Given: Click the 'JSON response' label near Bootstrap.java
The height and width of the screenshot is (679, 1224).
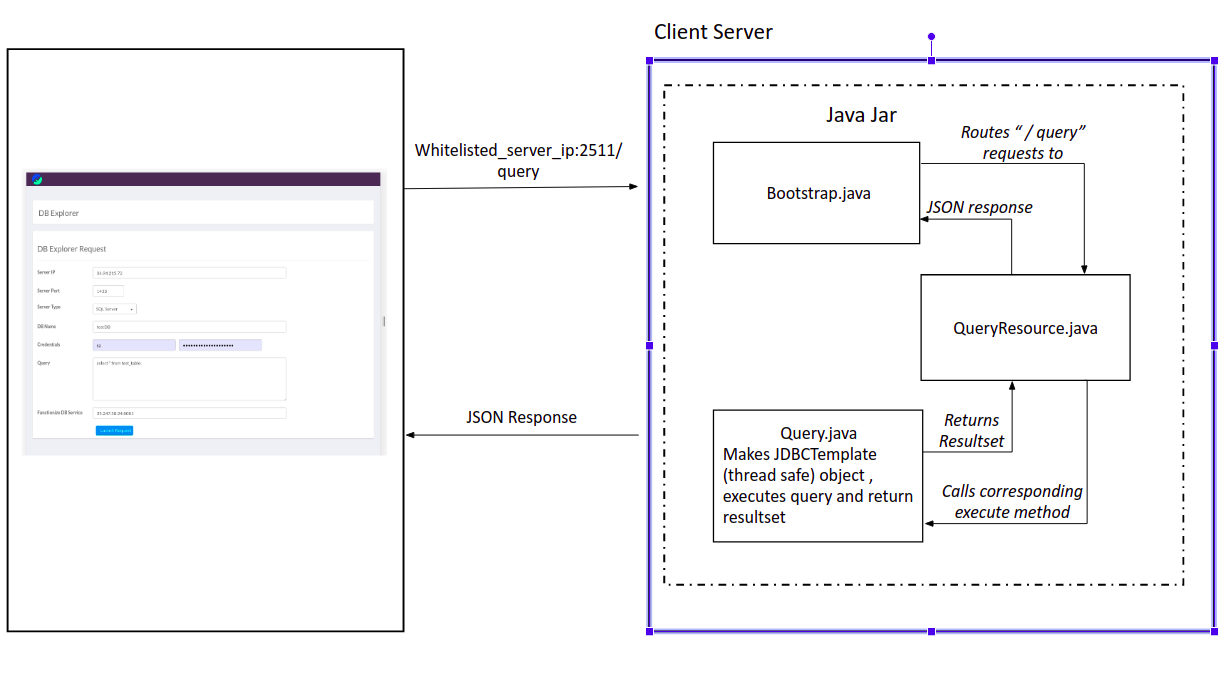Looking at the screenshot, I should tap(979, 208).
